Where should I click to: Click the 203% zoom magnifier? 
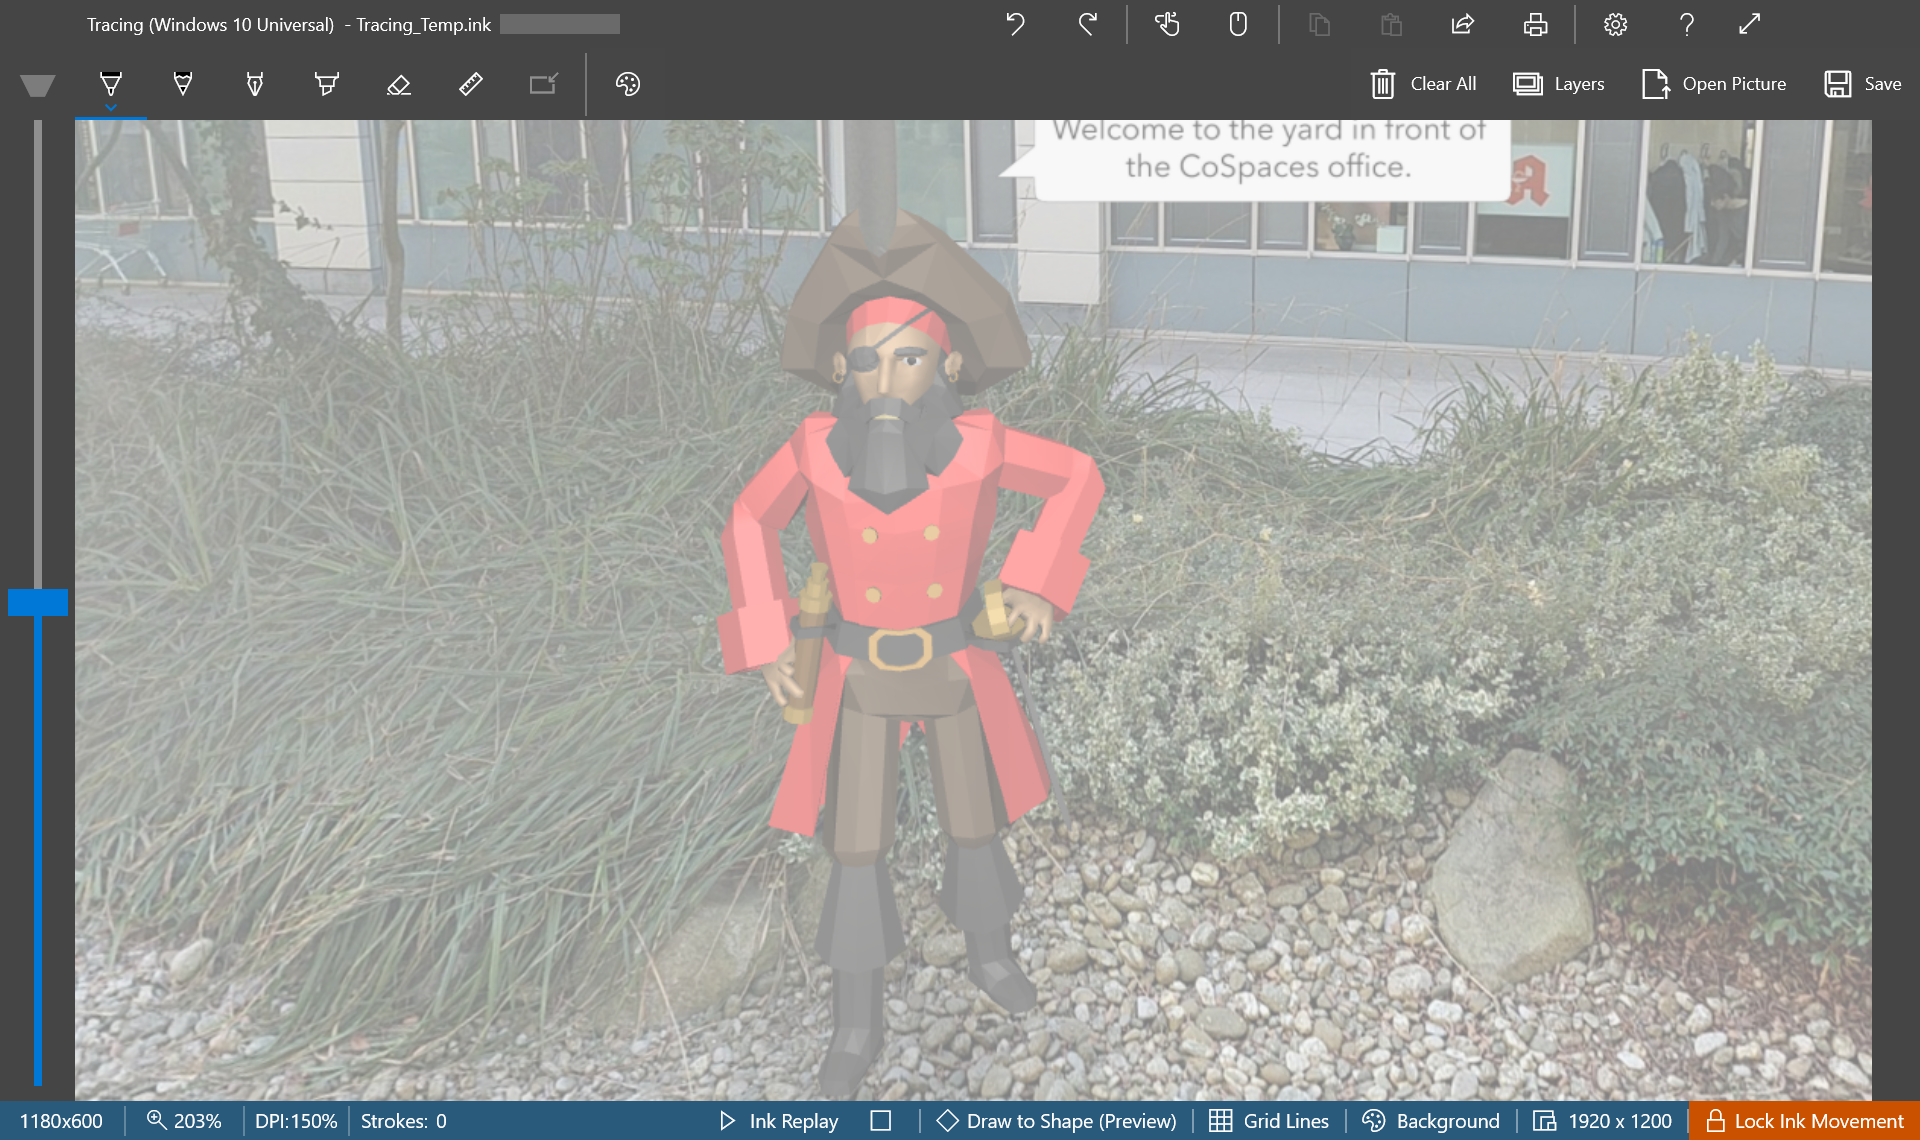coord(184,1121)
